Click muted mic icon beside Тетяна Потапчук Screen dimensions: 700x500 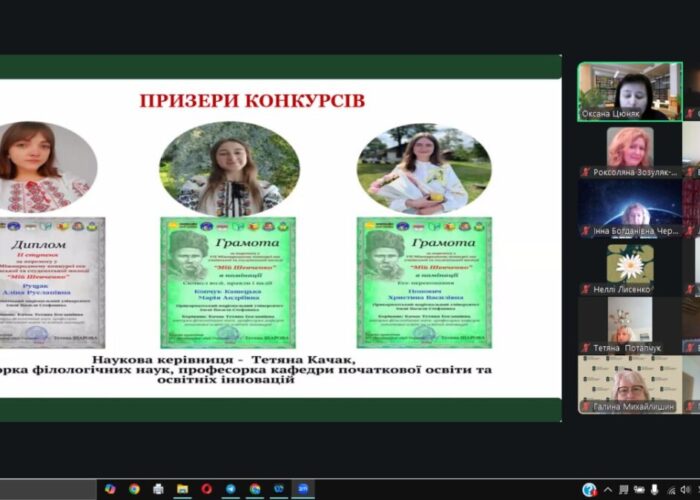pyautogui.click(x=586, y=348)
